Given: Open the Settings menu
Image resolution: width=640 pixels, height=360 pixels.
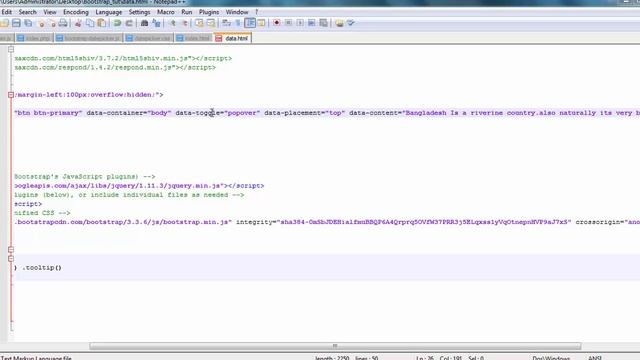Looking at the screenshot, I should 139,12.
